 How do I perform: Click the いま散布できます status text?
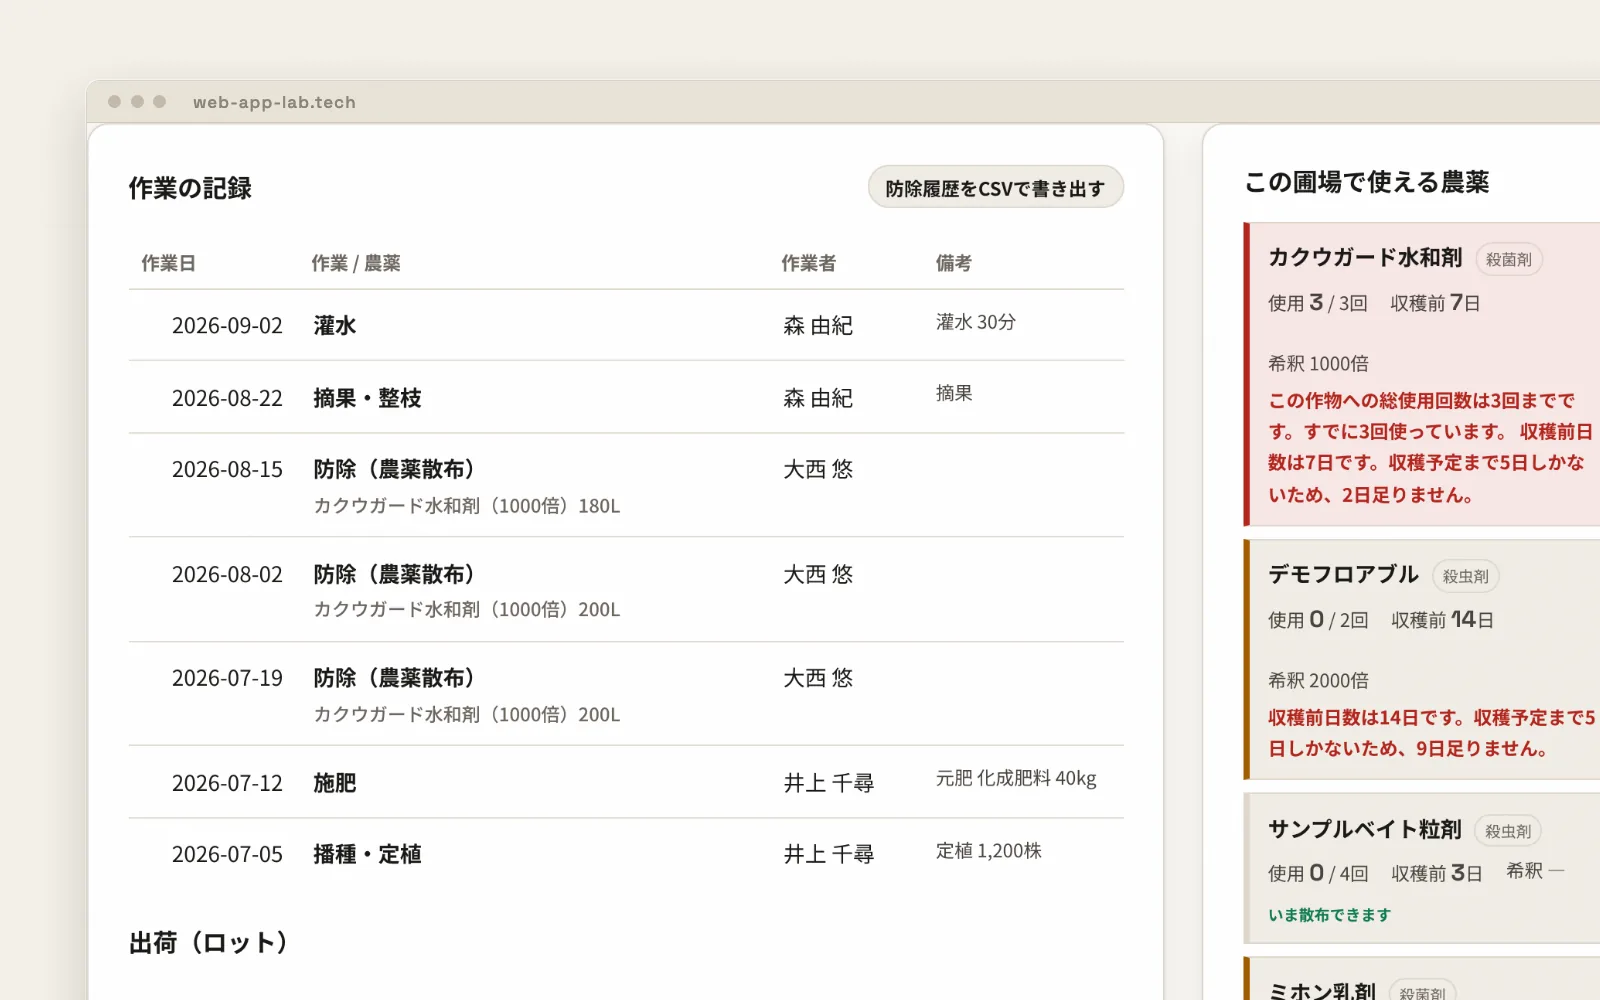pos(1329,915)
